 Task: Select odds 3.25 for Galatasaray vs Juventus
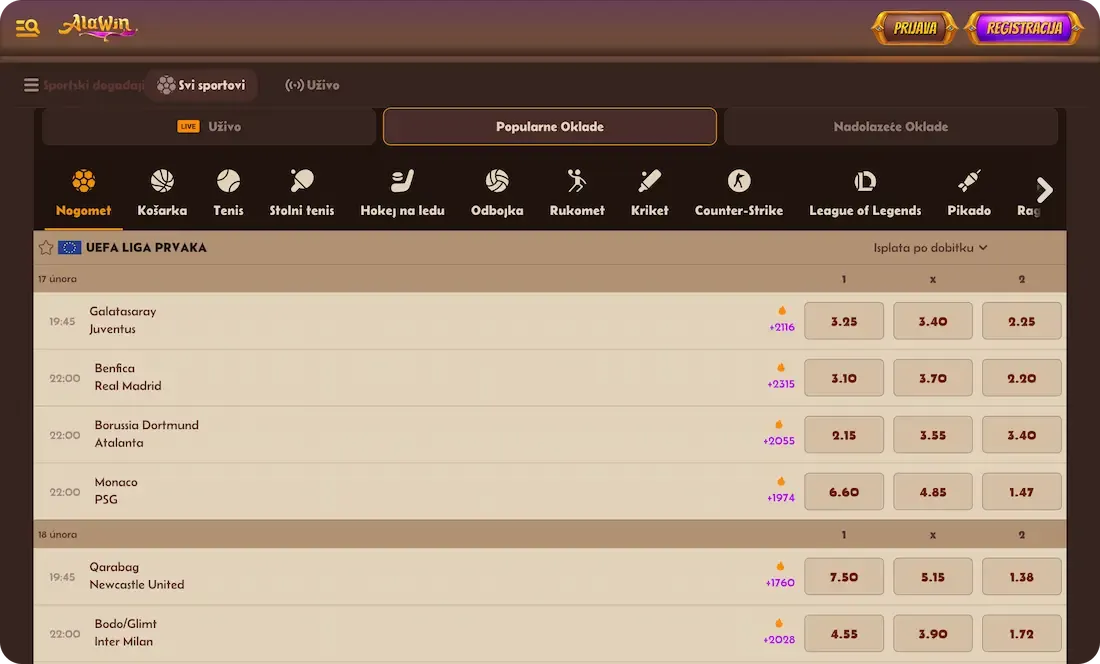click(843, 320)
